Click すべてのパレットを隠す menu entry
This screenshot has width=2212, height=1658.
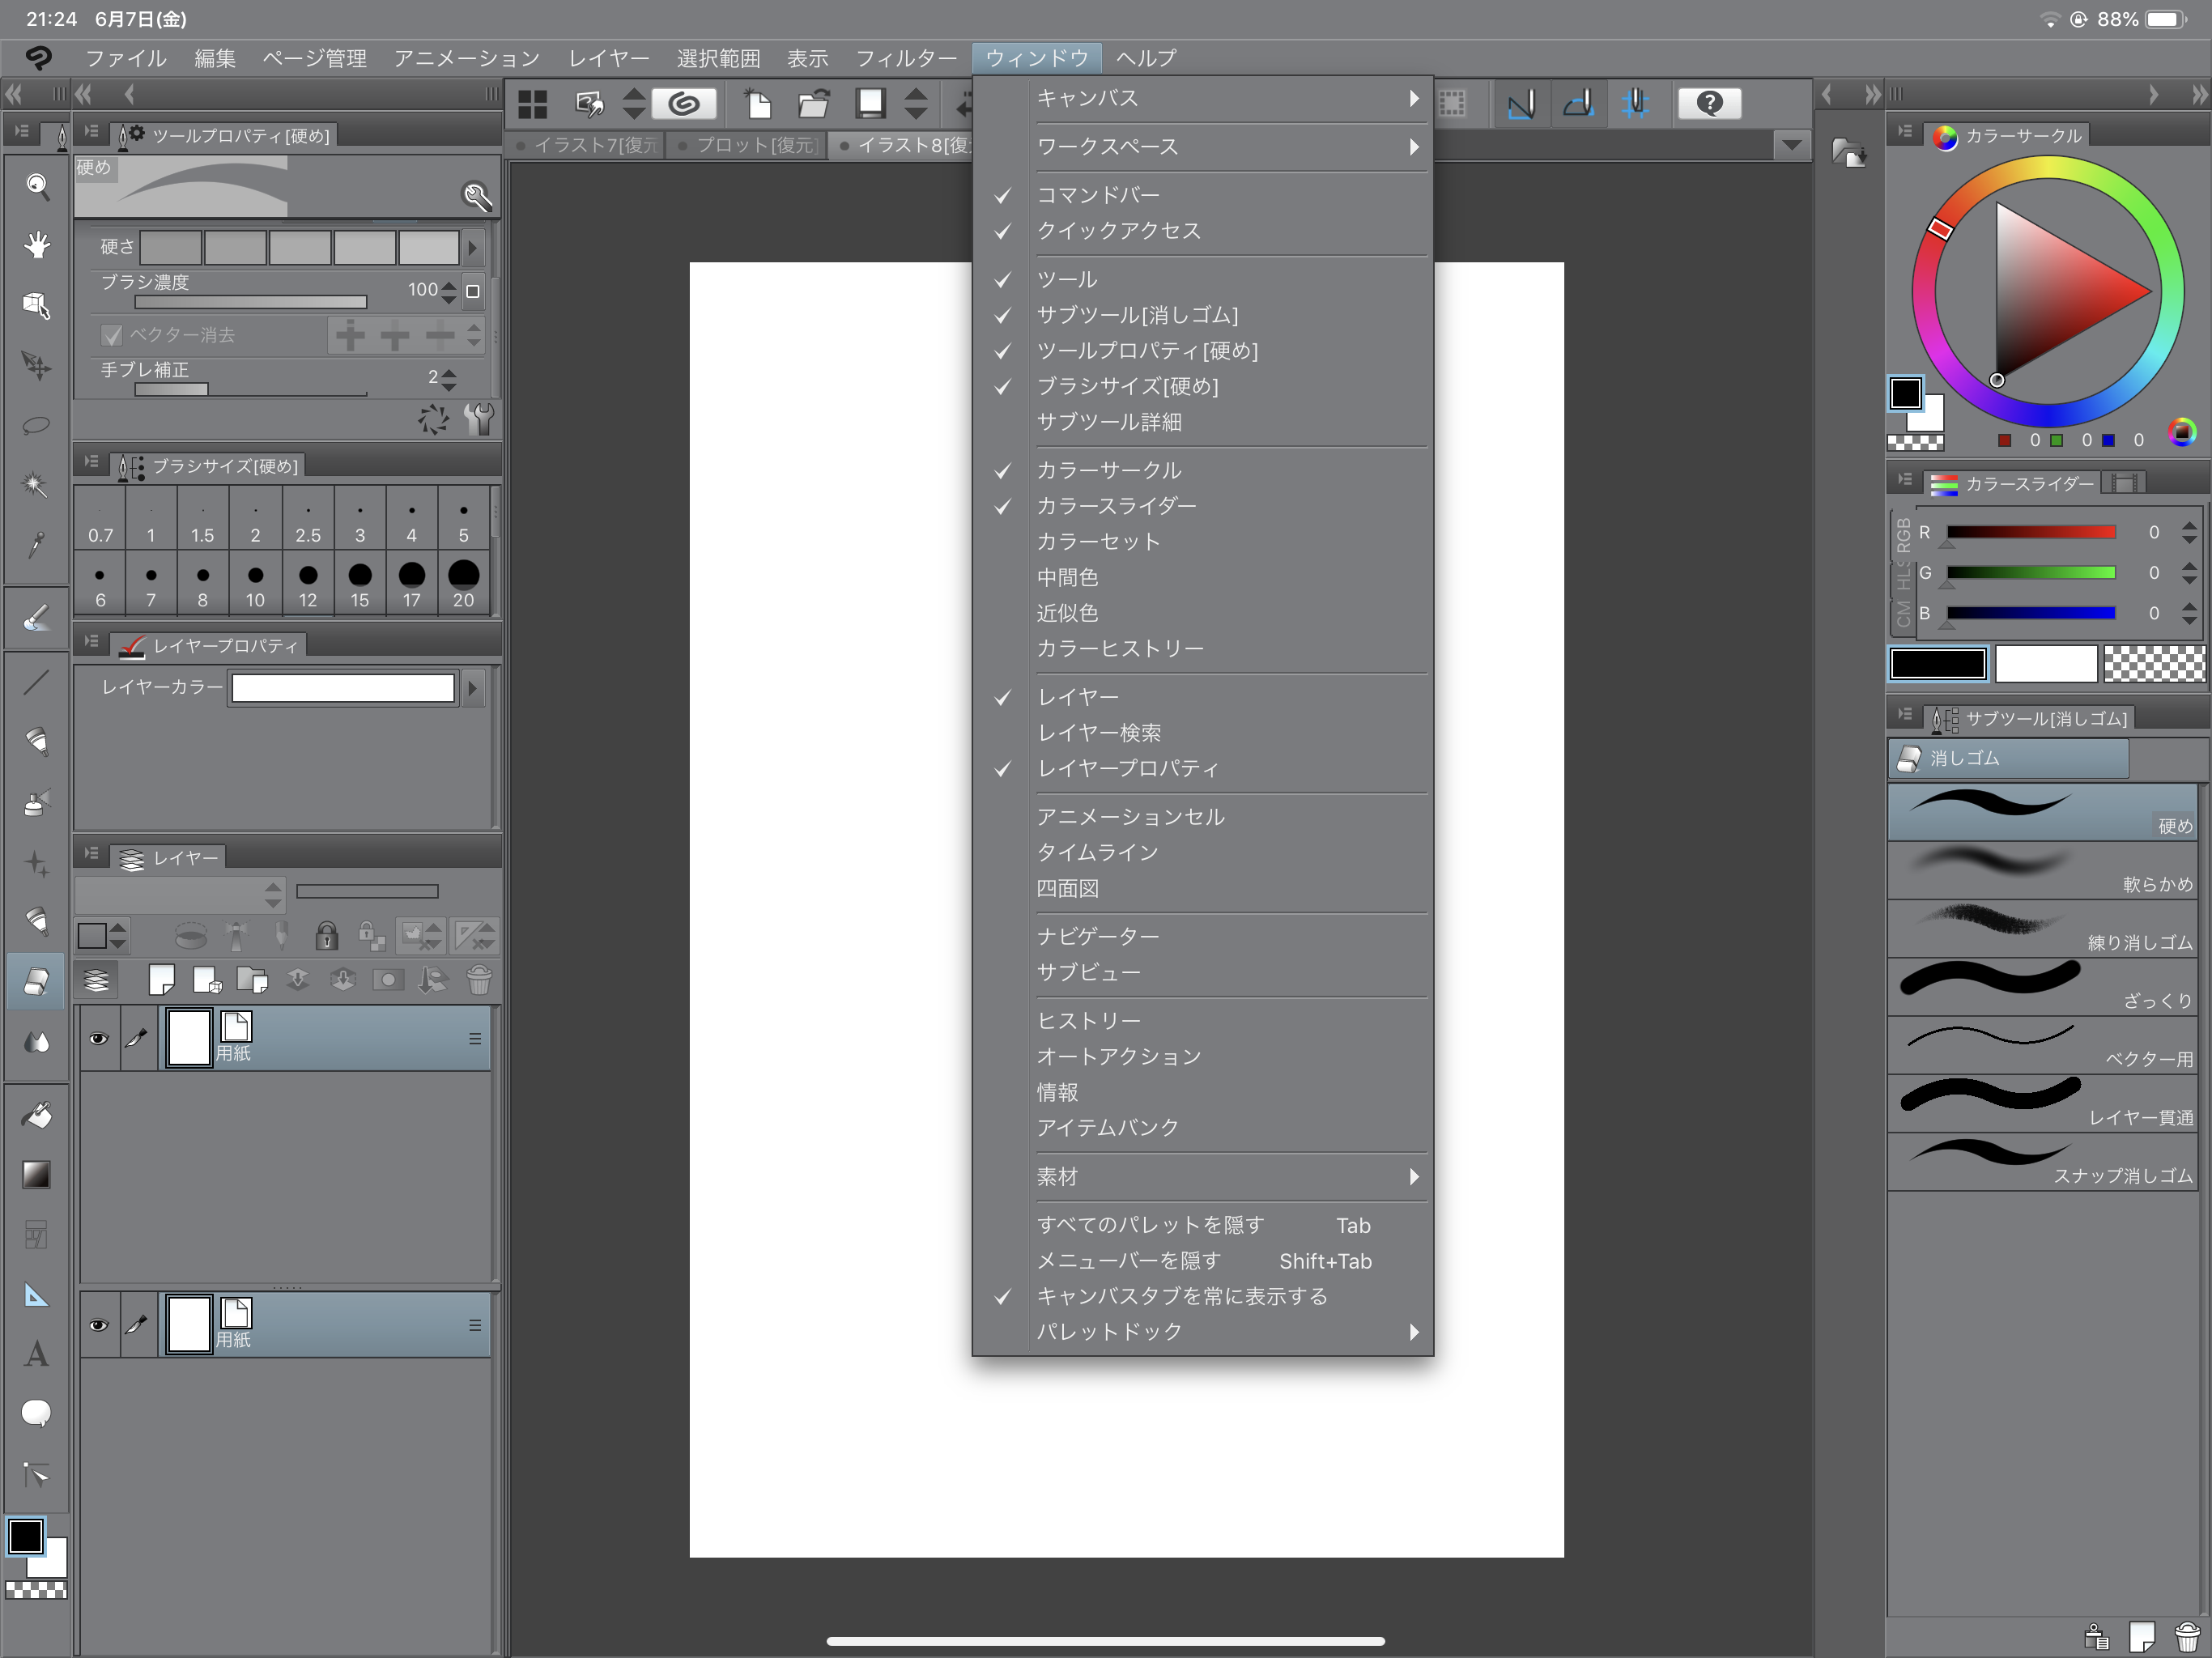coord(1150,1225)
